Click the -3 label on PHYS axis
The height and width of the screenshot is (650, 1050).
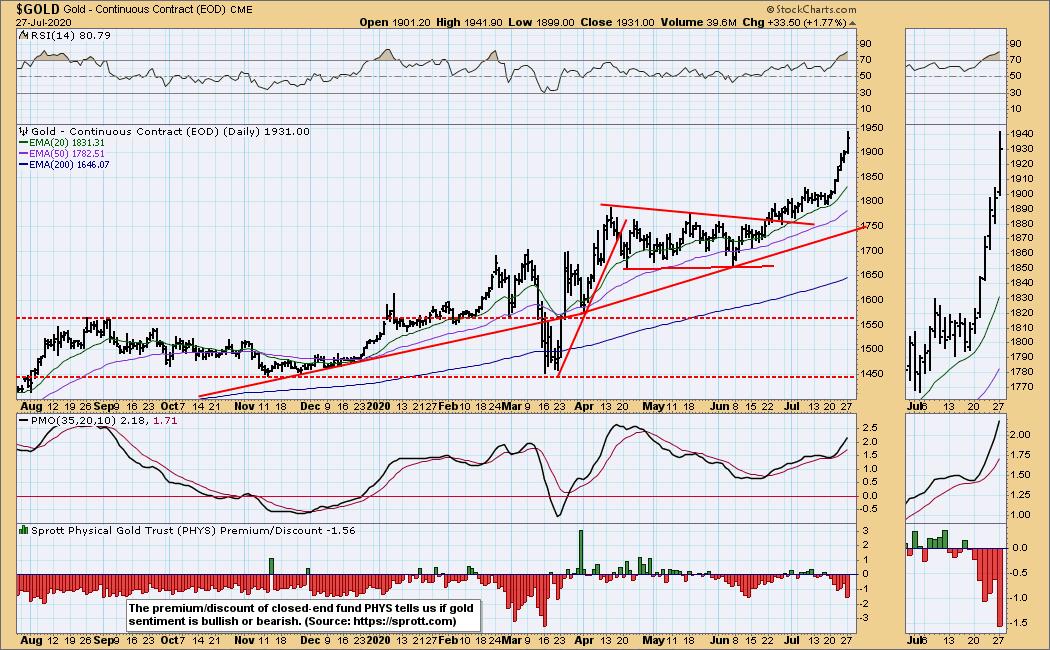coord(867,617)
